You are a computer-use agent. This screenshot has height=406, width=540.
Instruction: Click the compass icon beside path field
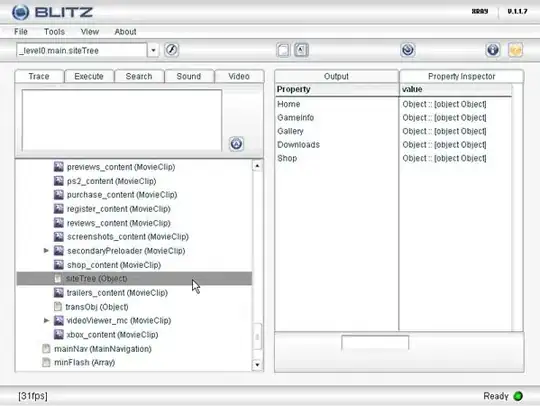click(x=171, y=50)
